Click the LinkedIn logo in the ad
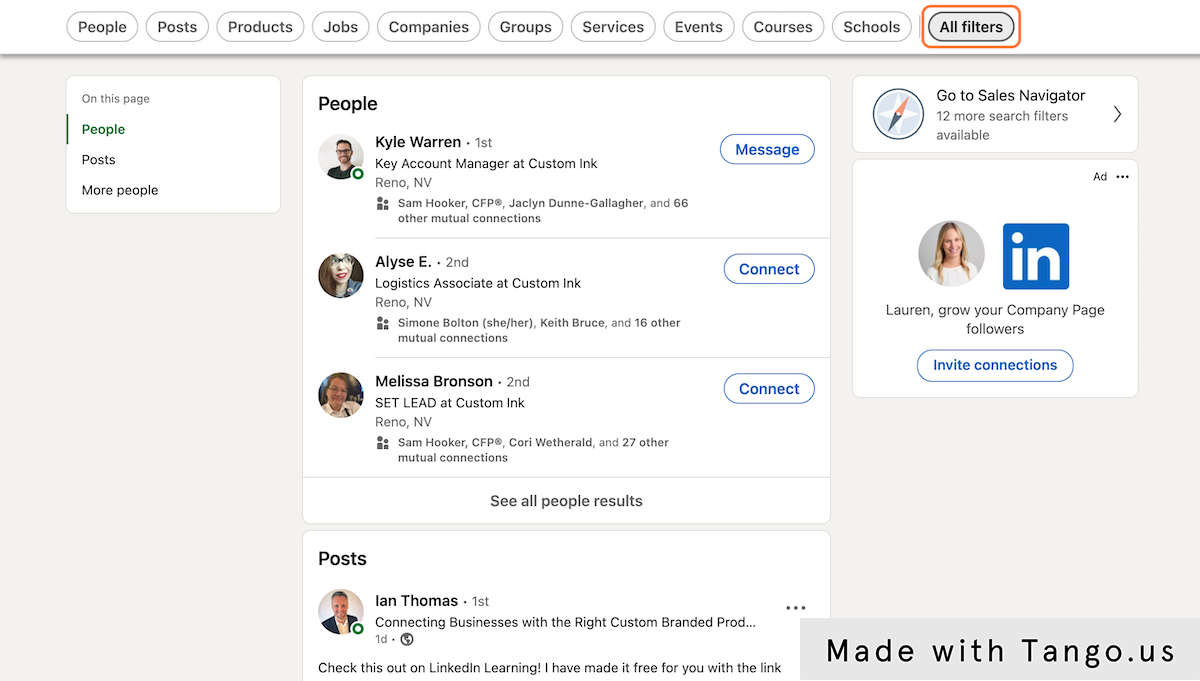The width and height of the screenshot is (1200, 681). 1036,256
